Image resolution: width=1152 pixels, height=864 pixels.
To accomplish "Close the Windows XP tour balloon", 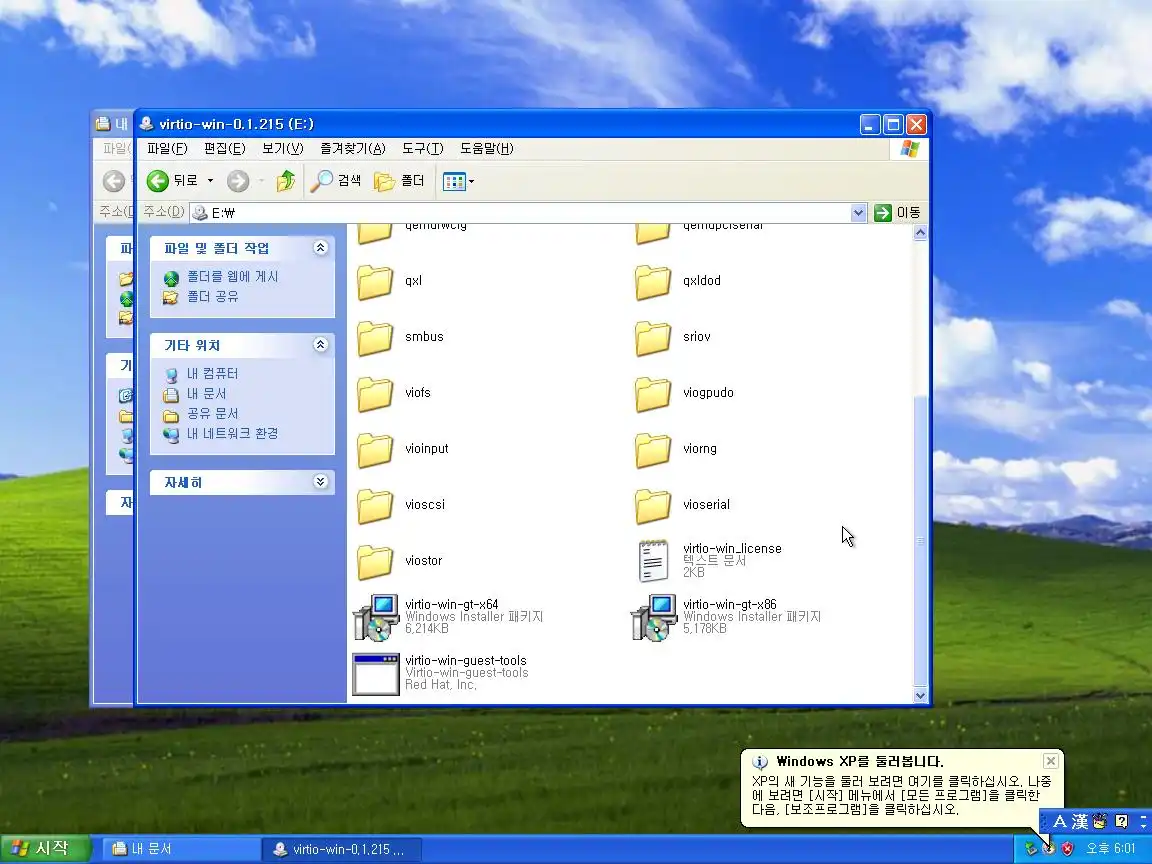I will (x=1051, y=760).
